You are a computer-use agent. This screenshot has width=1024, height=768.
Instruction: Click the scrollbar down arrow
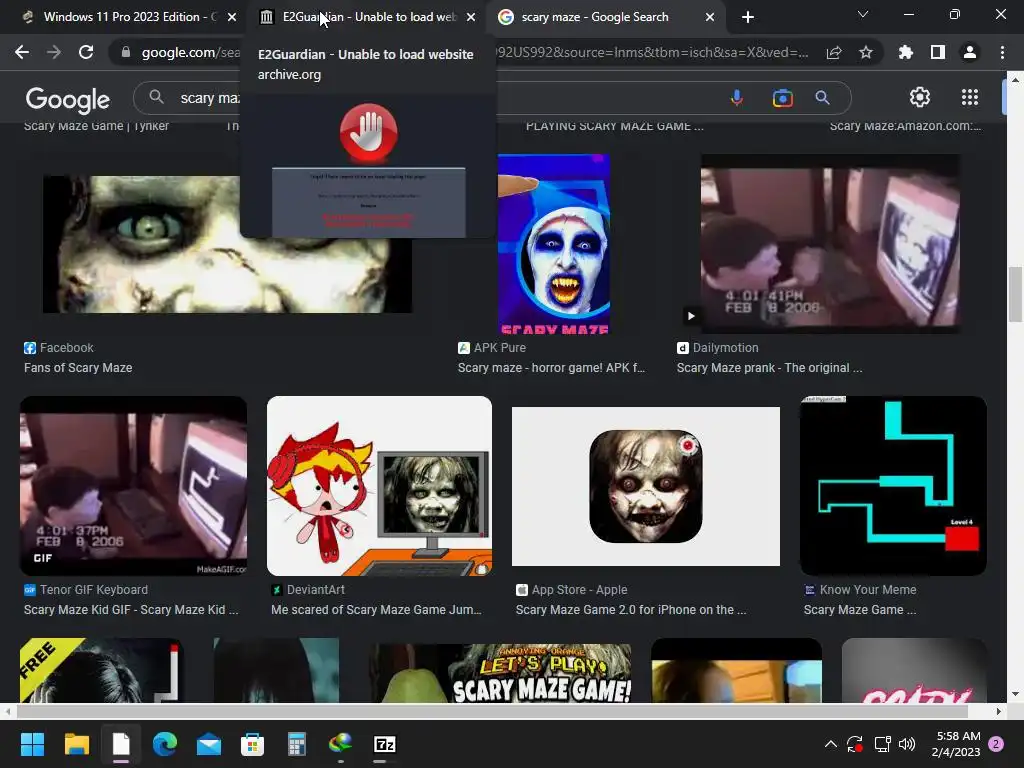(x=1014, y=694)
